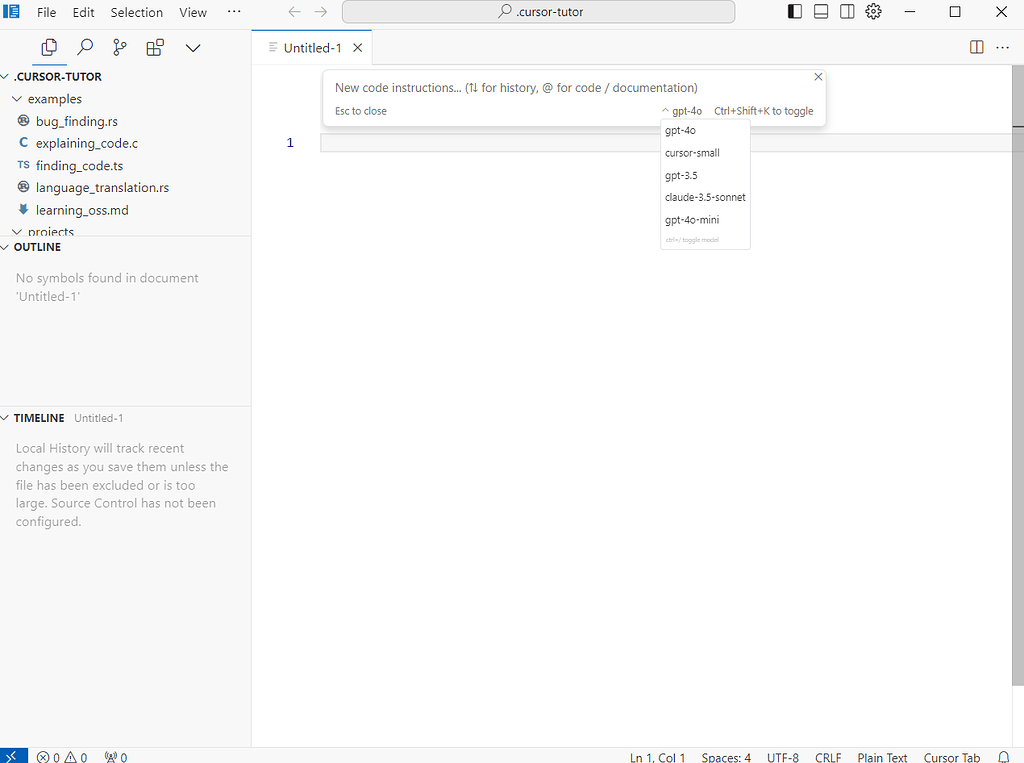This screenshot has width=1024, height=763.
Task: Open the Edit menu
Action: [84, 12]
